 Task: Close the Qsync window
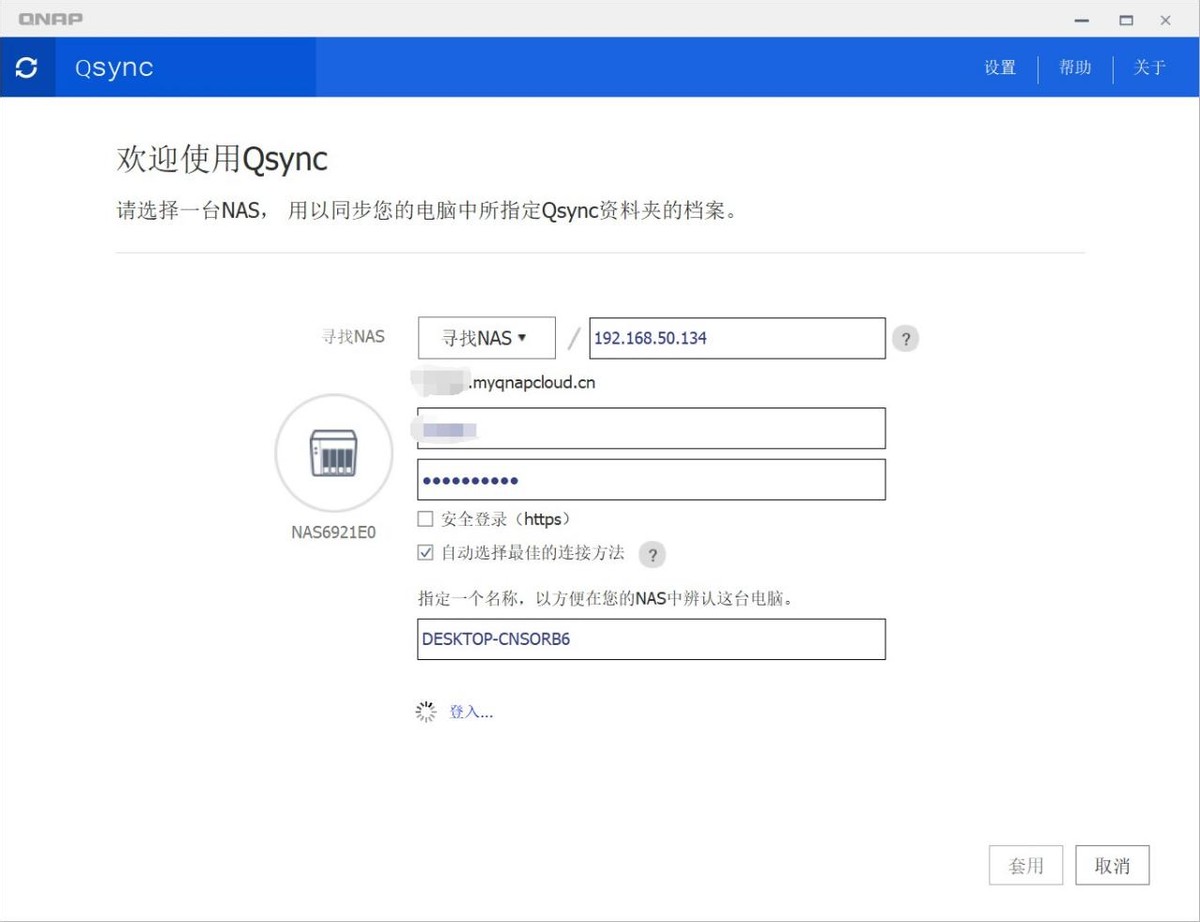coord(1165,19)
